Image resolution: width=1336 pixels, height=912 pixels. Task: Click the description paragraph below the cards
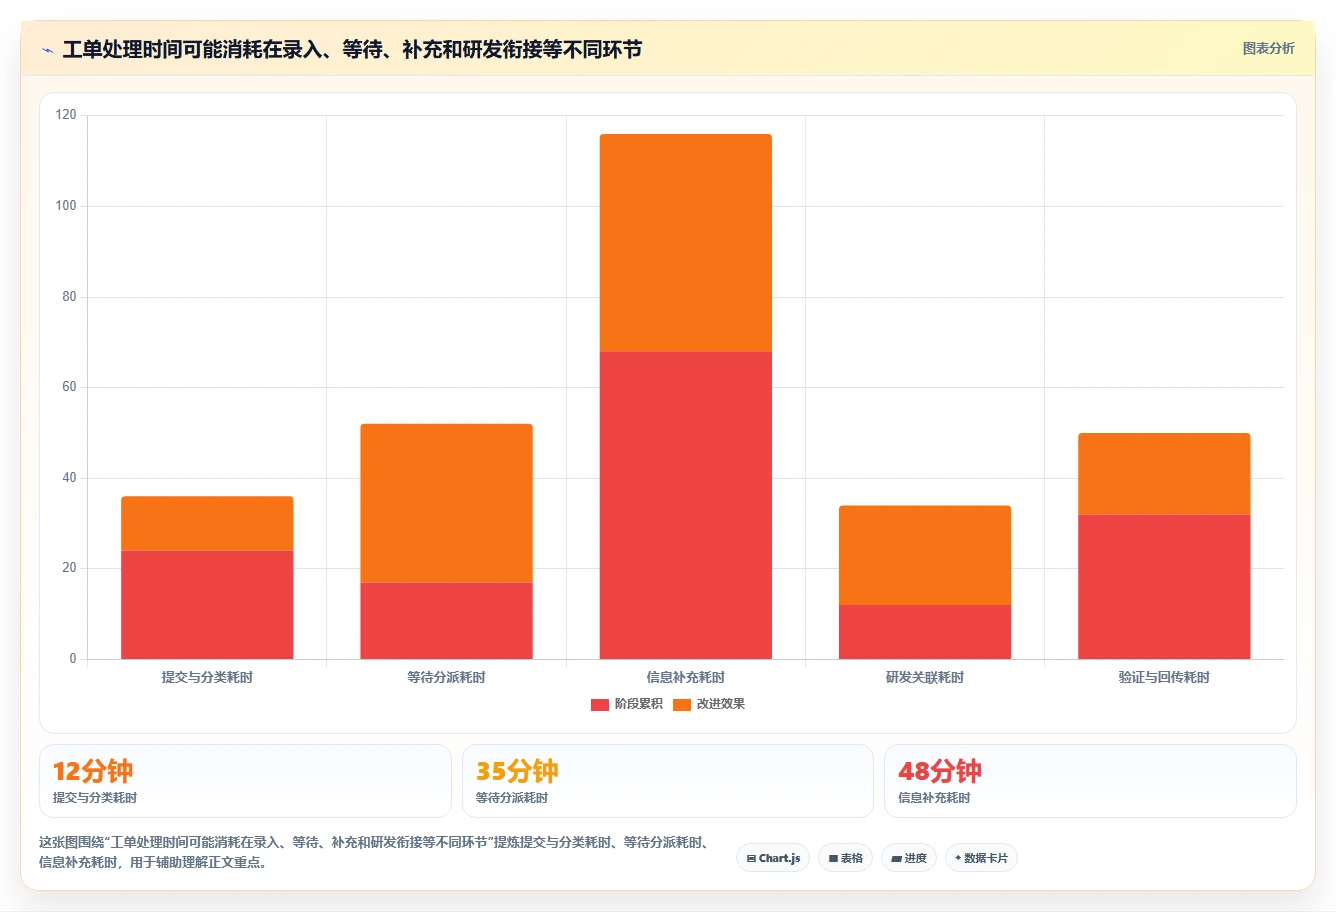tap(375, 852)
